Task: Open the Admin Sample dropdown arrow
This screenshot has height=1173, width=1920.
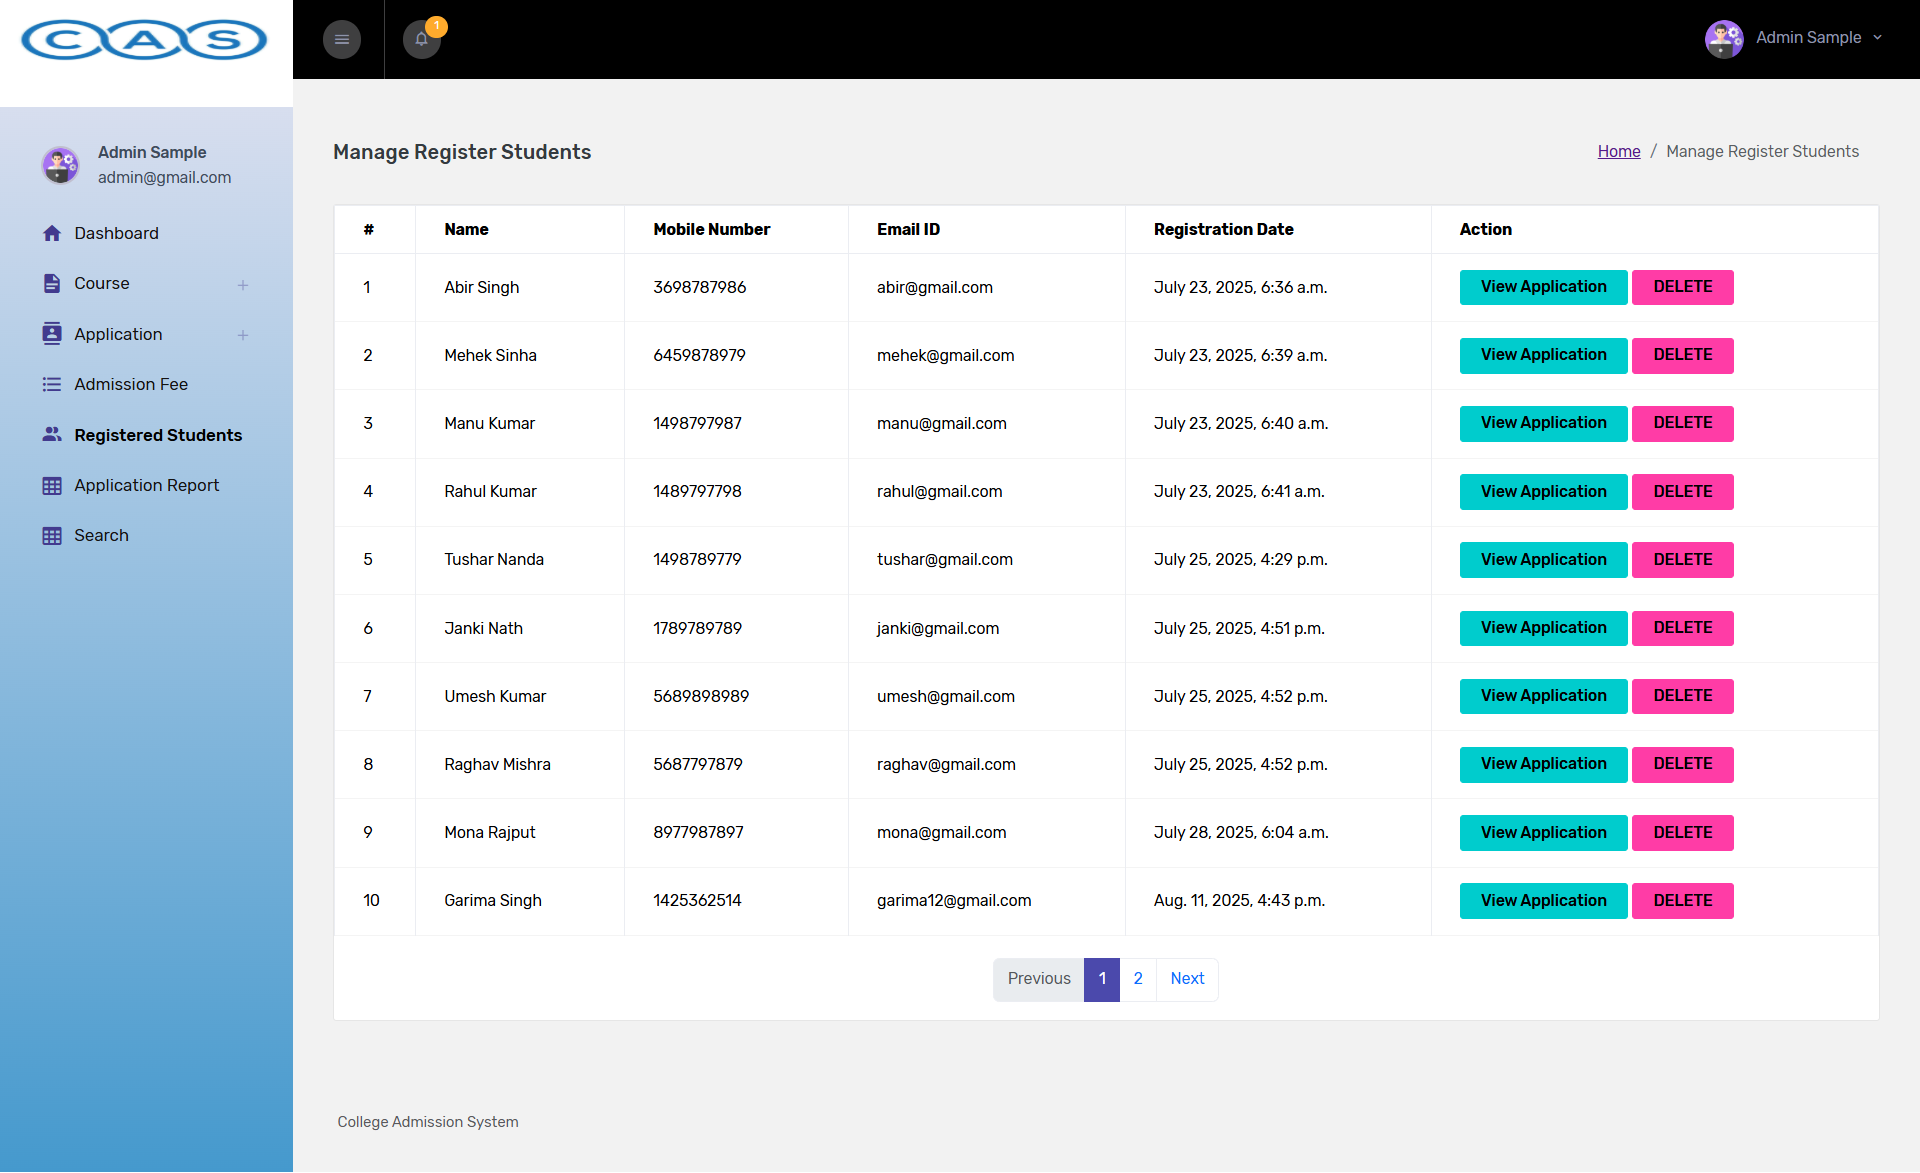Action: (1877, 38)
